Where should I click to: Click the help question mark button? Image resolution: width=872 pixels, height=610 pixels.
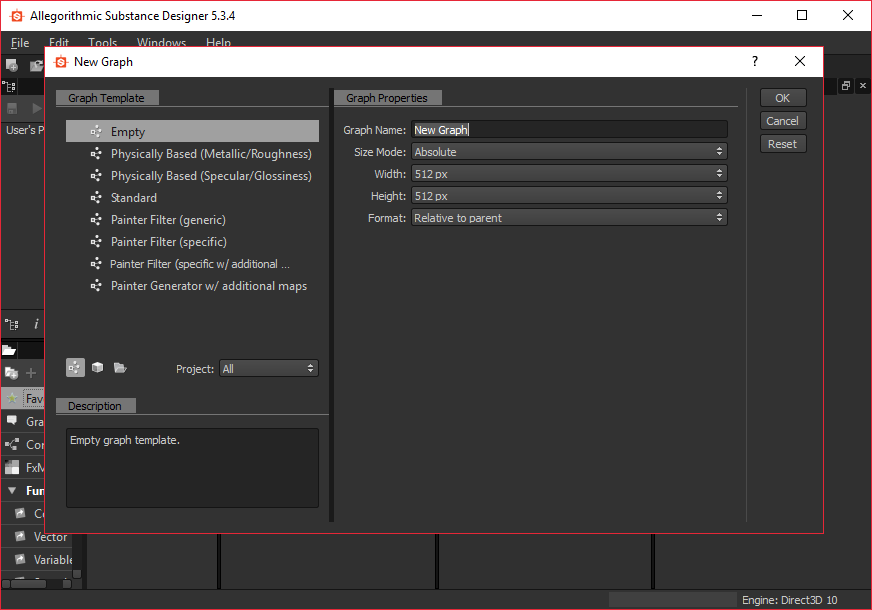point(755,61)
